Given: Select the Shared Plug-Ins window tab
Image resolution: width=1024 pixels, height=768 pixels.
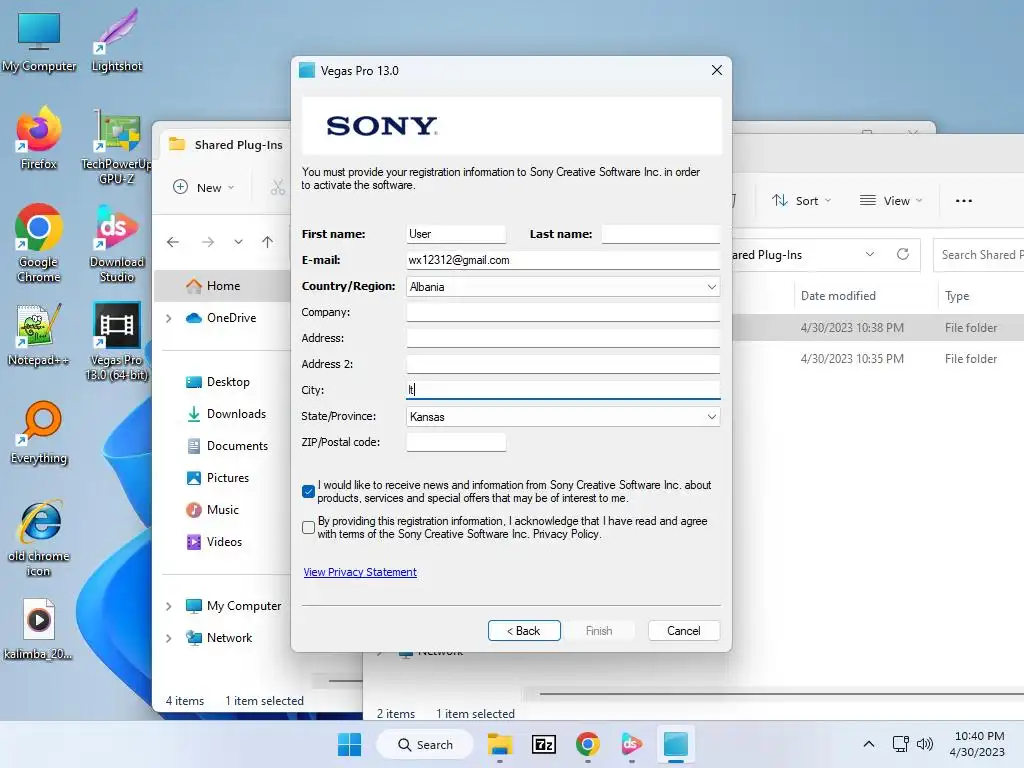Looking at the screenshot, I should pos(225,145).
